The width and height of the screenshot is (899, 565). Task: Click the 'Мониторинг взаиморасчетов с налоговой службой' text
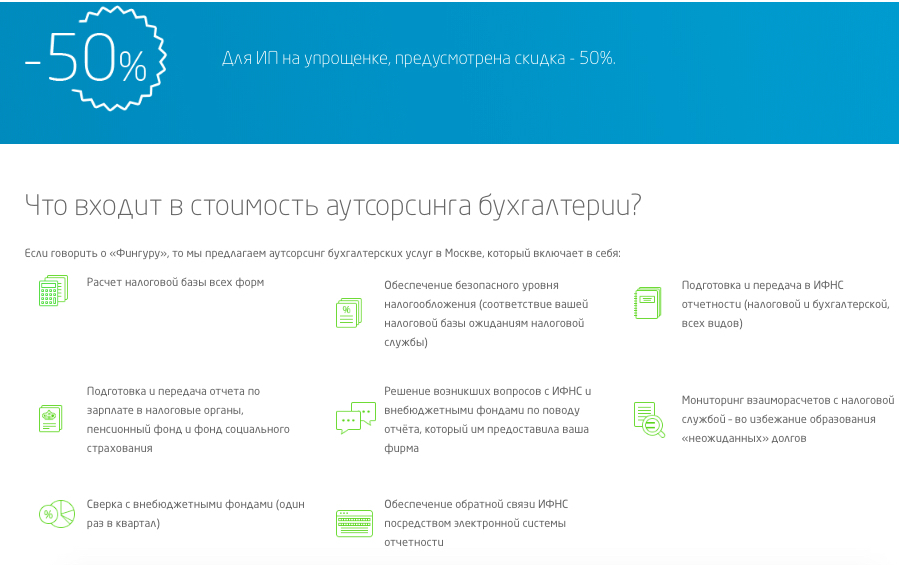pyautogui.click(x=787, y=418)
